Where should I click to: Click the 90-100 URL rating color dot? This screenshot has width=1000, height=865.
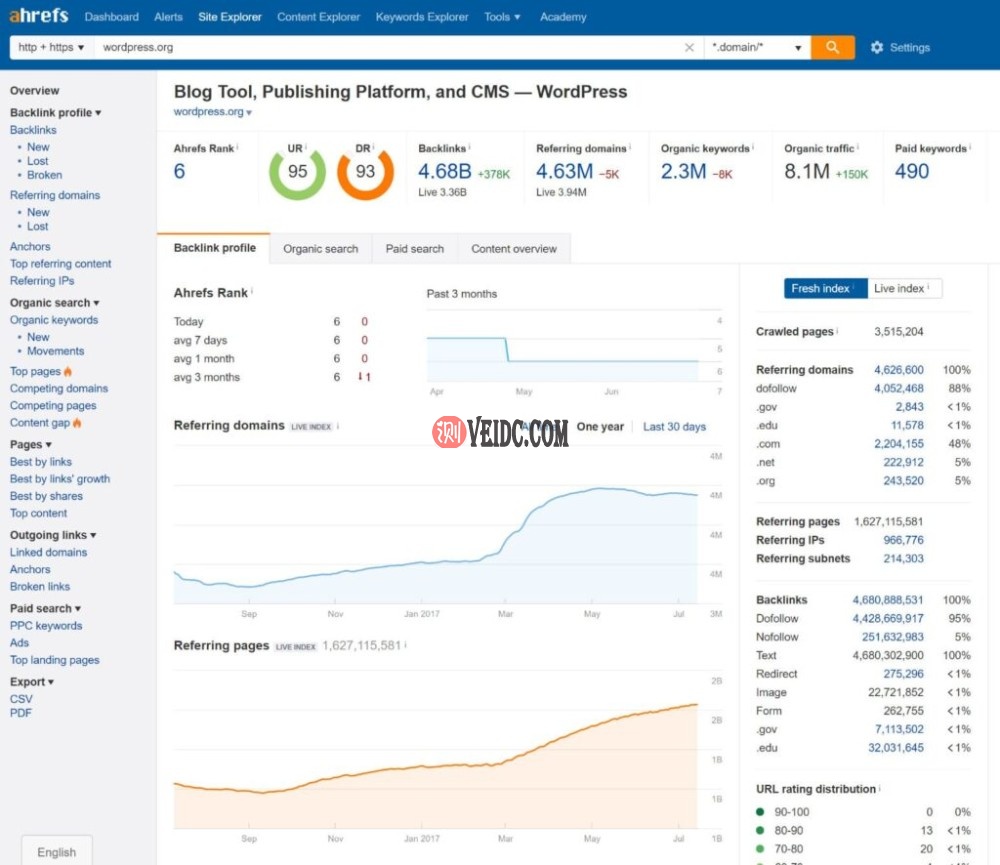(761, 812)
